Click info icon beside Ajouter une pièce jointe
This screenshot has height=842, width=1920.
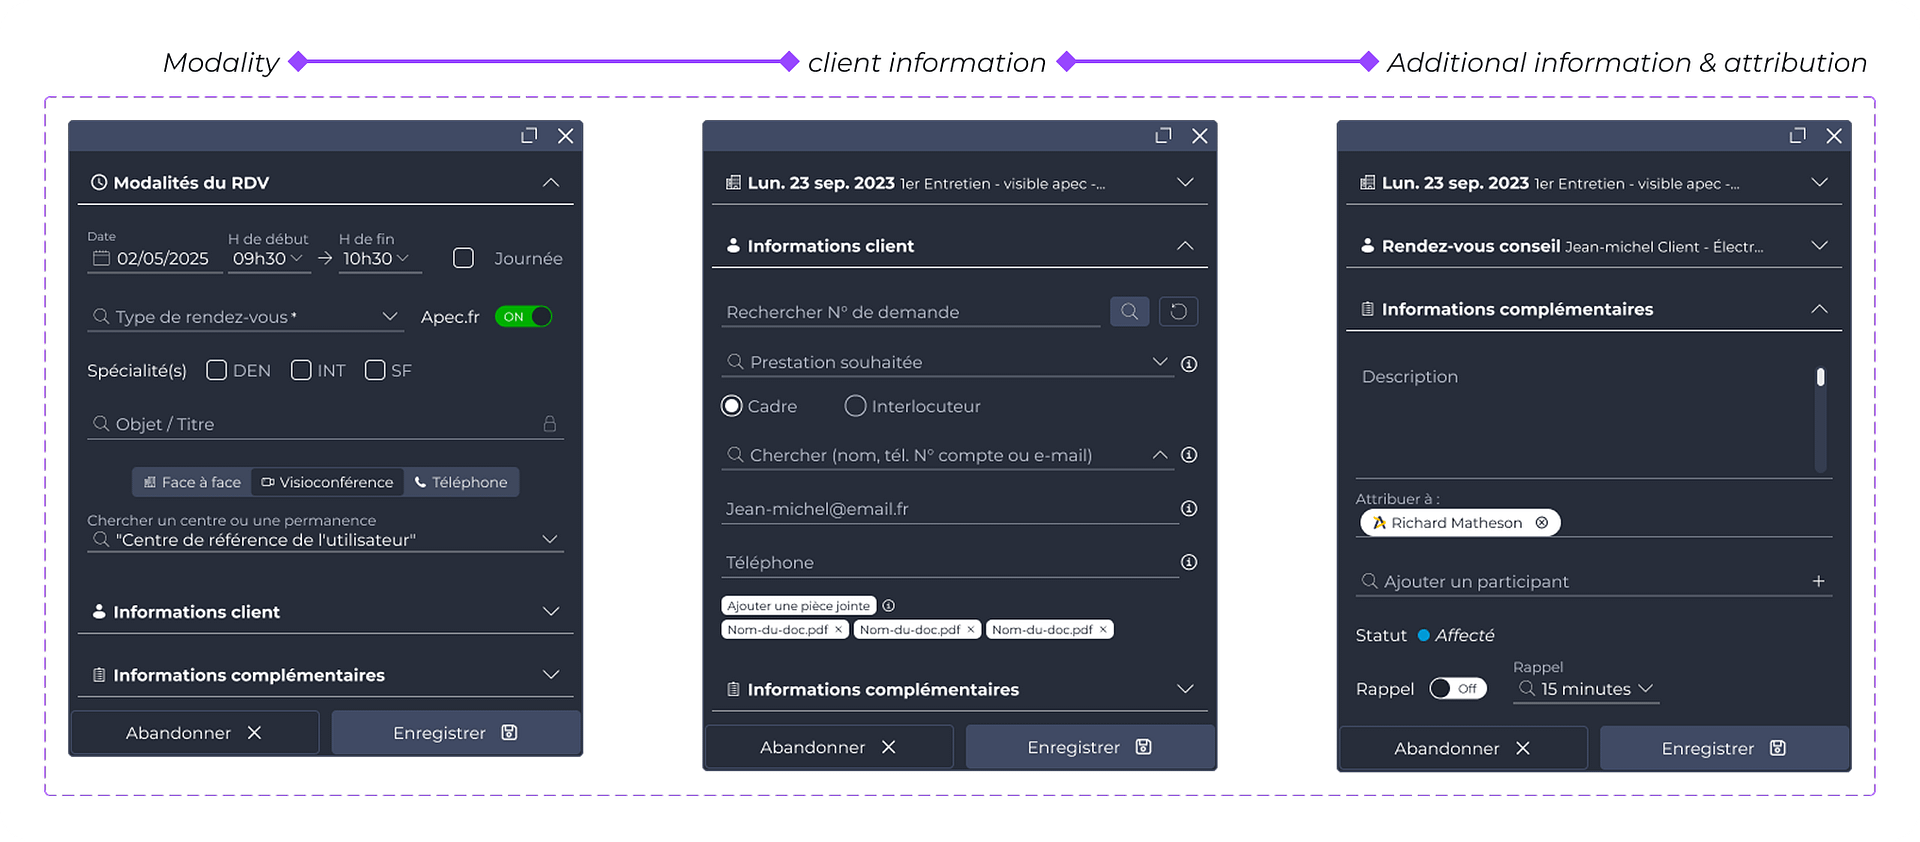click(888, 606)
